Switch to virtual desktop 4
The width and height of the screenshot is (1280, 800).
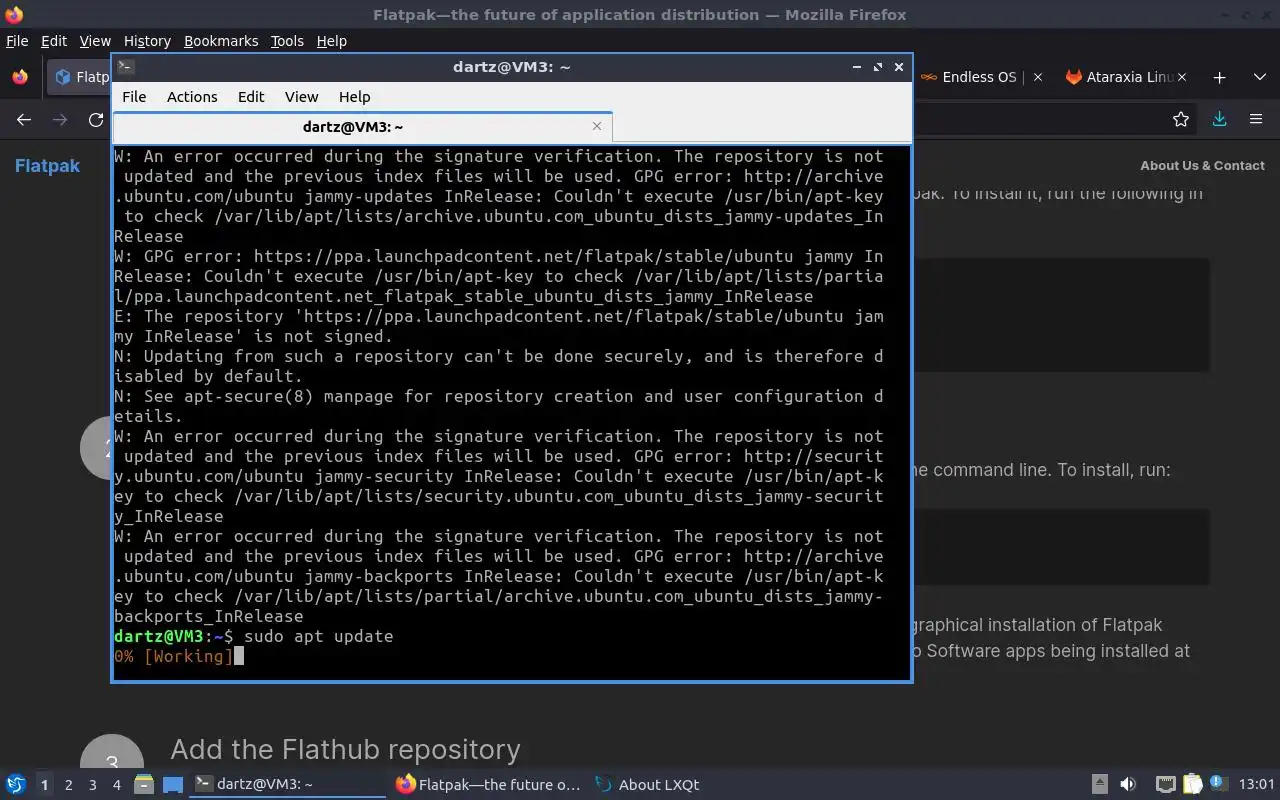click(x=116, y=785)
